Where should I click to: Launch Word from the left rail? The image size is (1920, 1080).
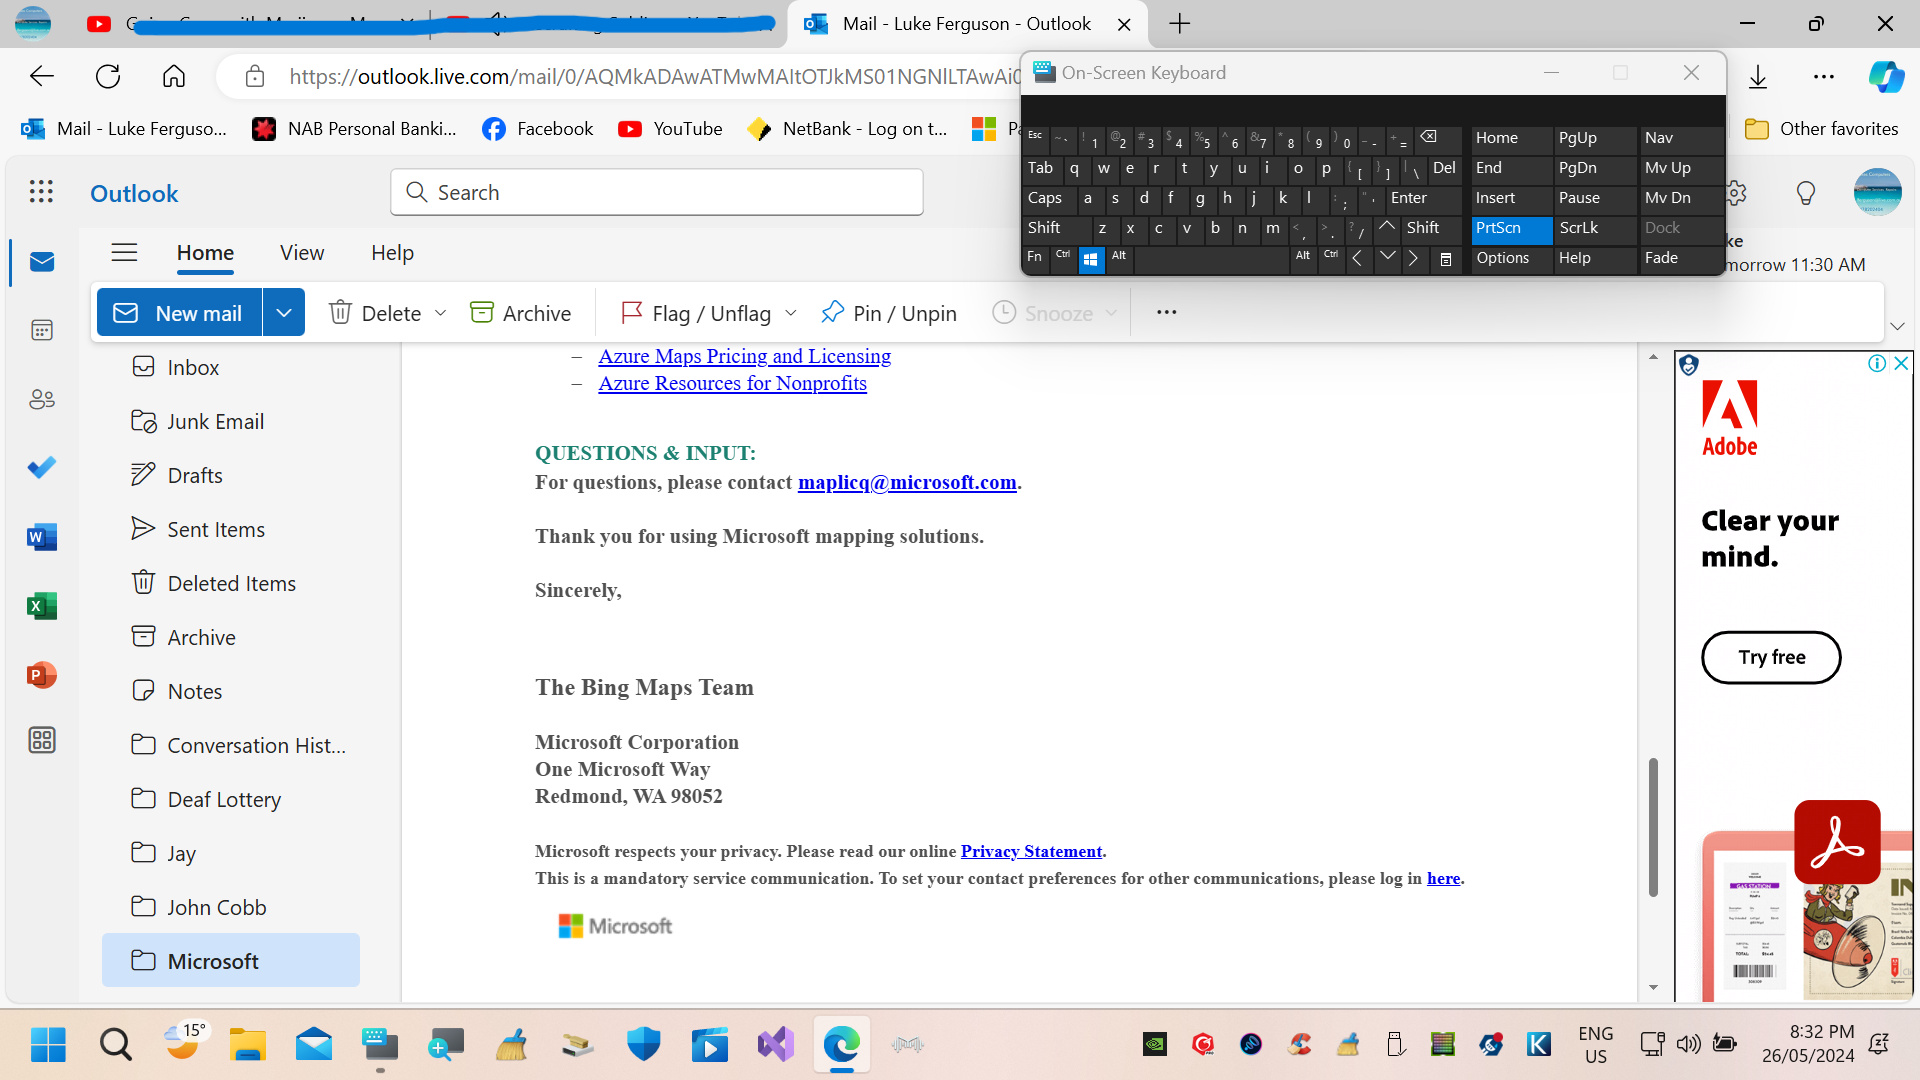tap(42, 537)
